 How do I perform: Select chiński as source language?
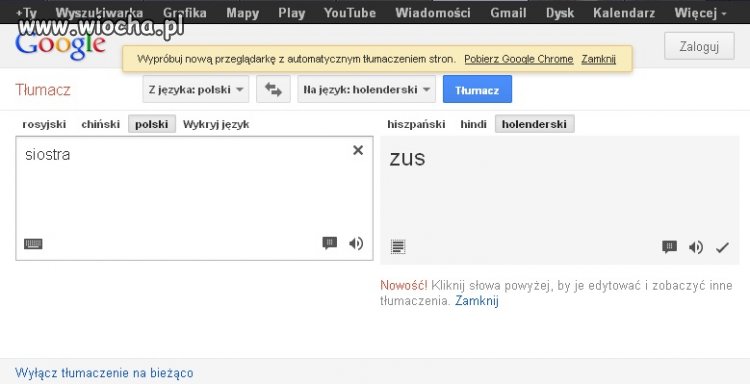100,124
